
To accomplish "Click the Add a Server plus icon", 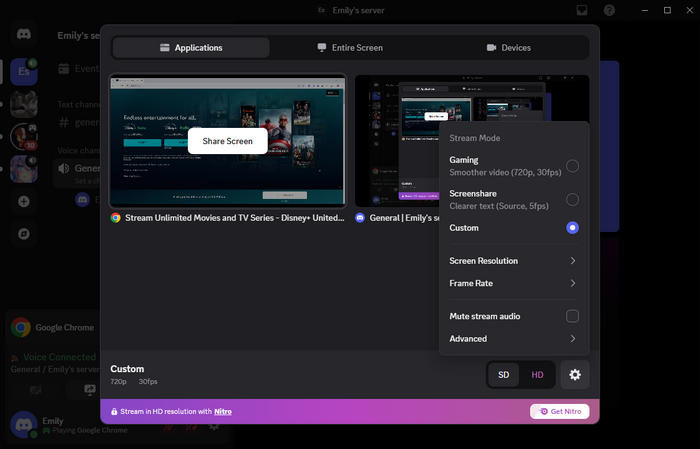I will (24, 201).
